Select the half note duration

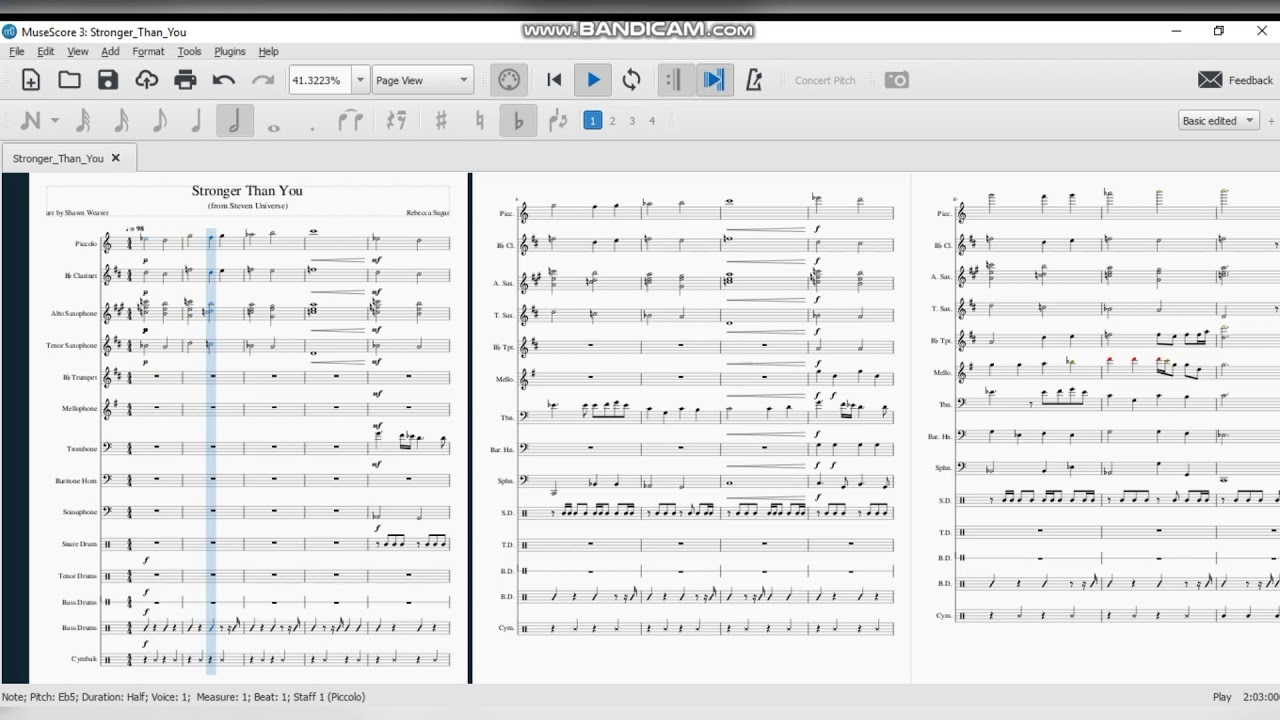coord(235,121)
